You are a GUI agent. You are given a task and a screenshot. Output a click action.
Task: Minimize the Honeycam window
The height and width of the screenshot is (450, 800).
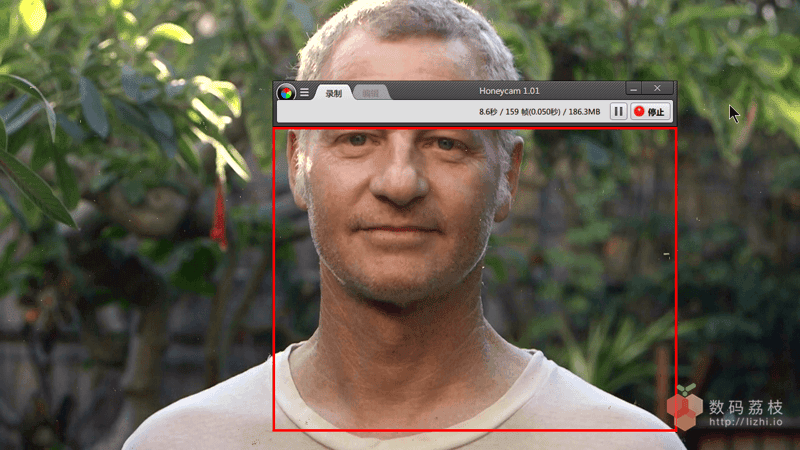coord(634,89)
